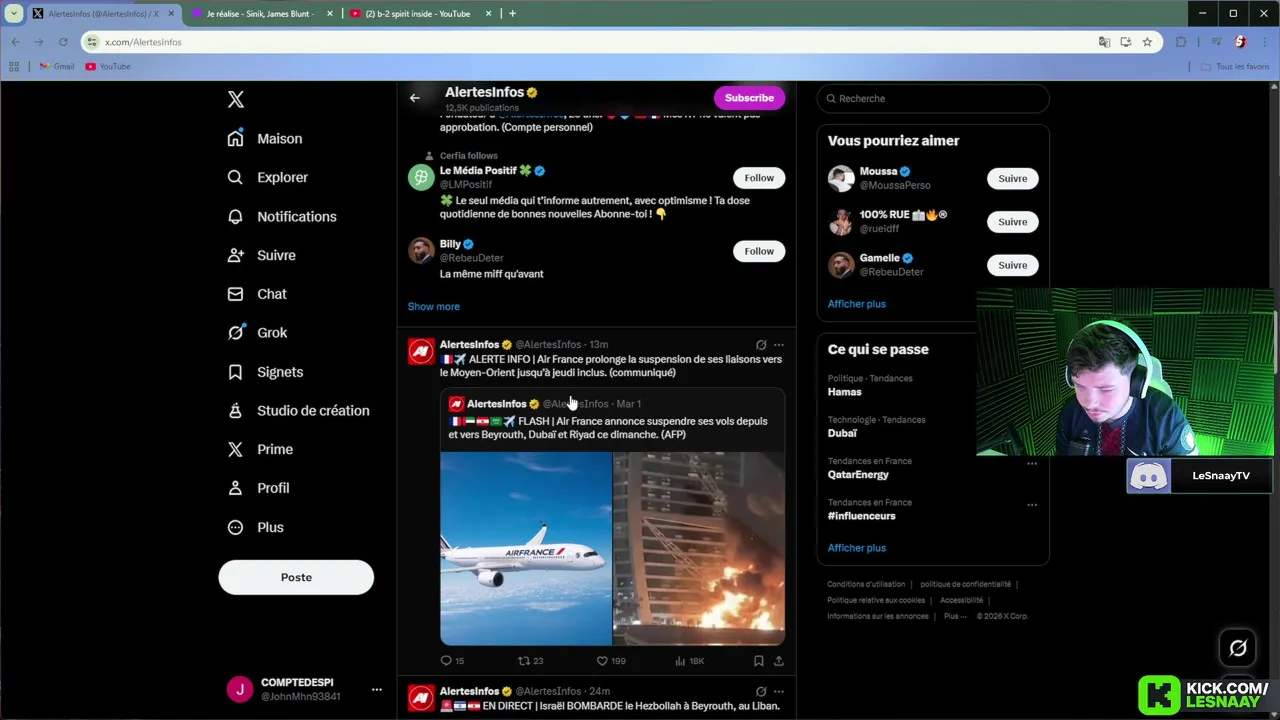The width and height of the screenshot is (1280, 720).
Task: View stats of Air France post
Action: click(x=690, y=661)
